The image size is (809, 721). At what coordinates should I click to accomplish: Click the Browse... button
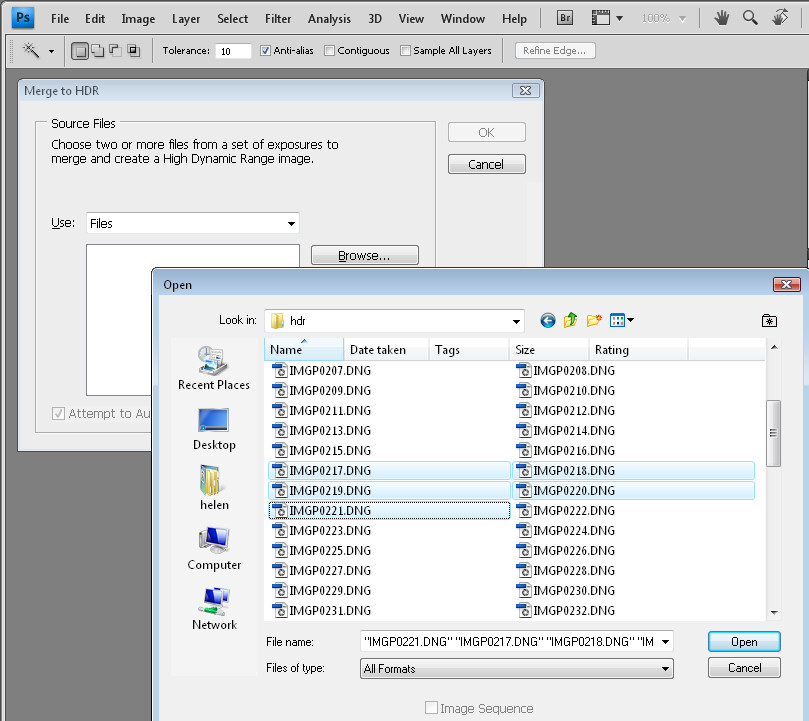coord(365,255)
